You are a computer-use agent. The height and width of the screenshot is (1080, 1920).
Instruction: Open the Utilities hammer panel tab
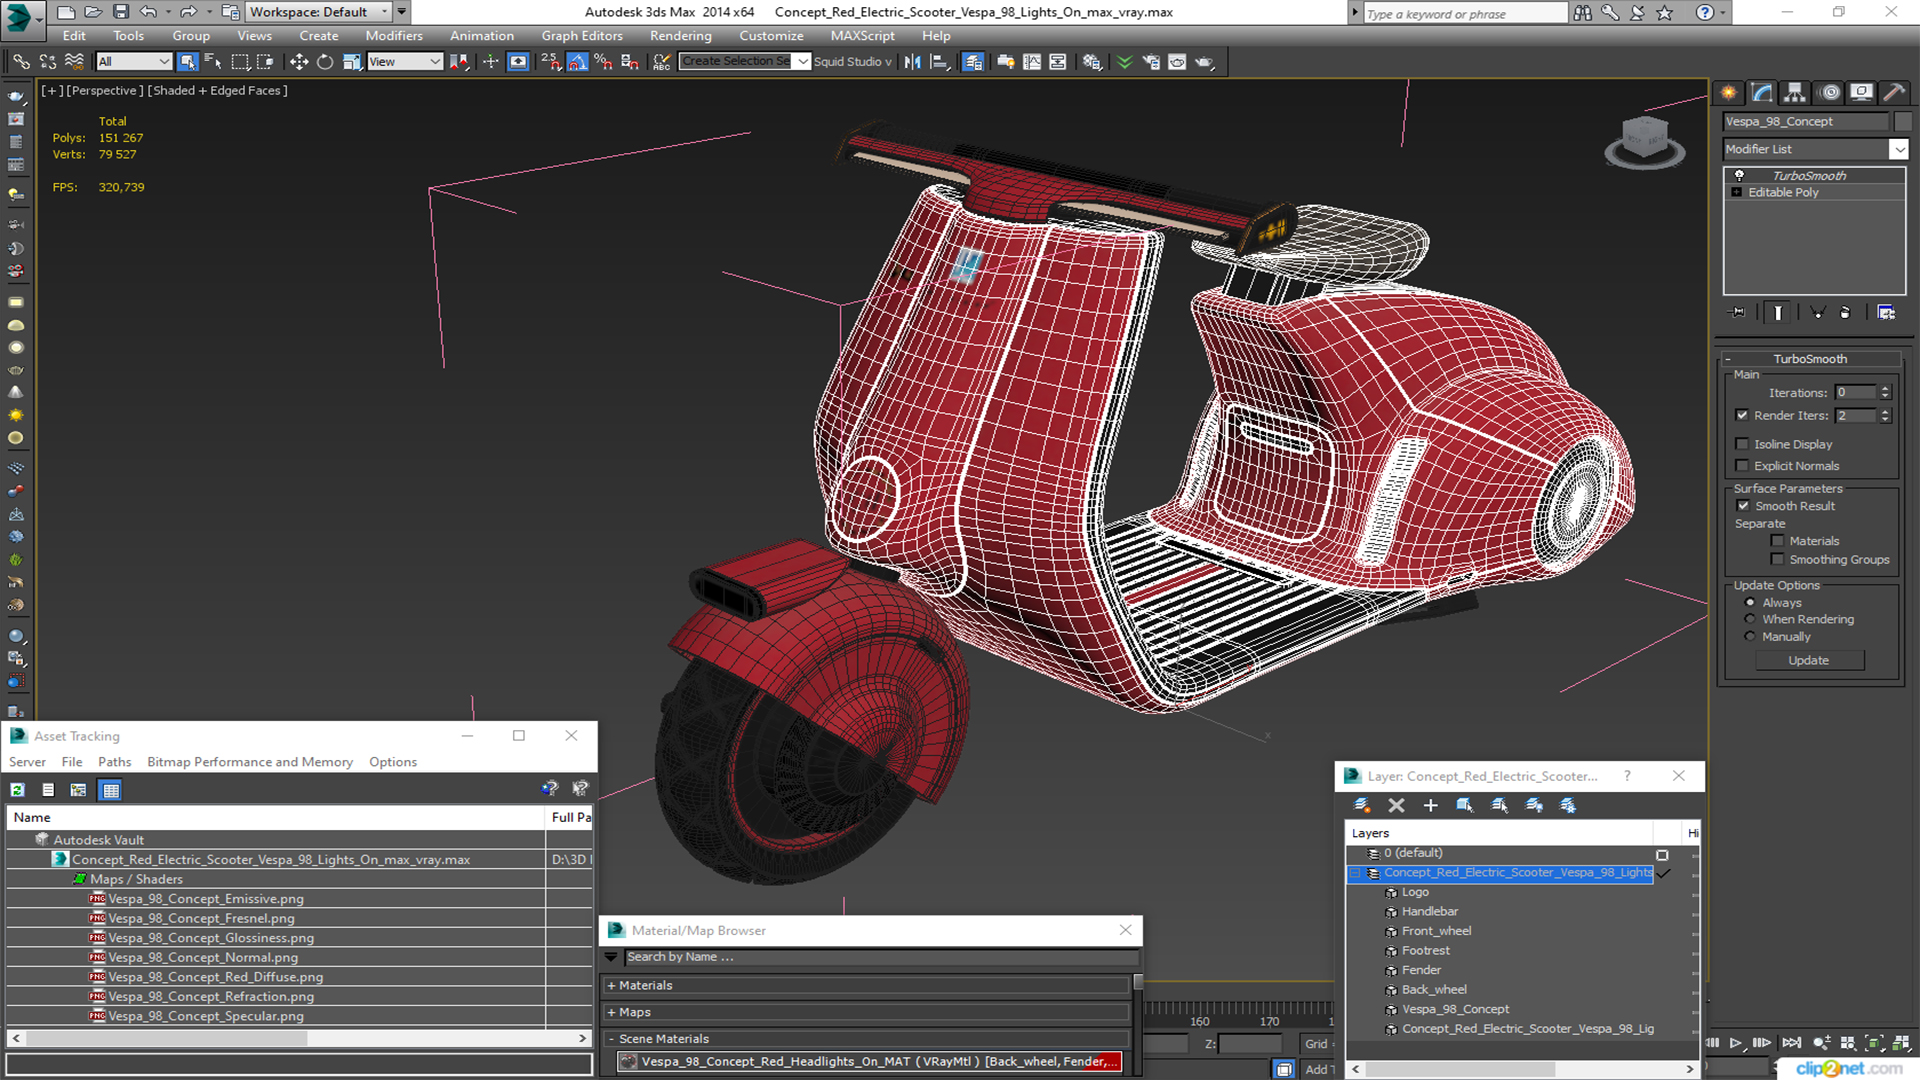pyautogui.click(x=1894, y=92)
